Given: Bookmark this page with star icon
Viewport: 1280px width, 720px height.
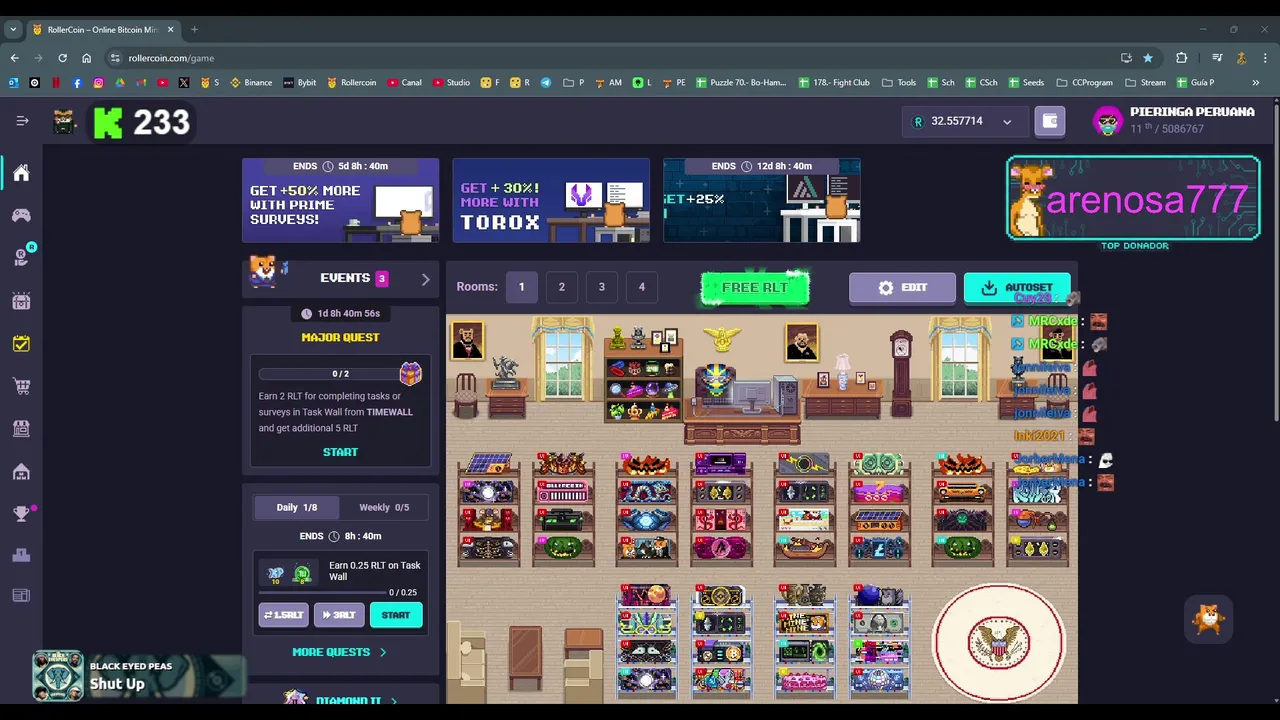Looking at the screenshot, I should [x=1148, y=58].
